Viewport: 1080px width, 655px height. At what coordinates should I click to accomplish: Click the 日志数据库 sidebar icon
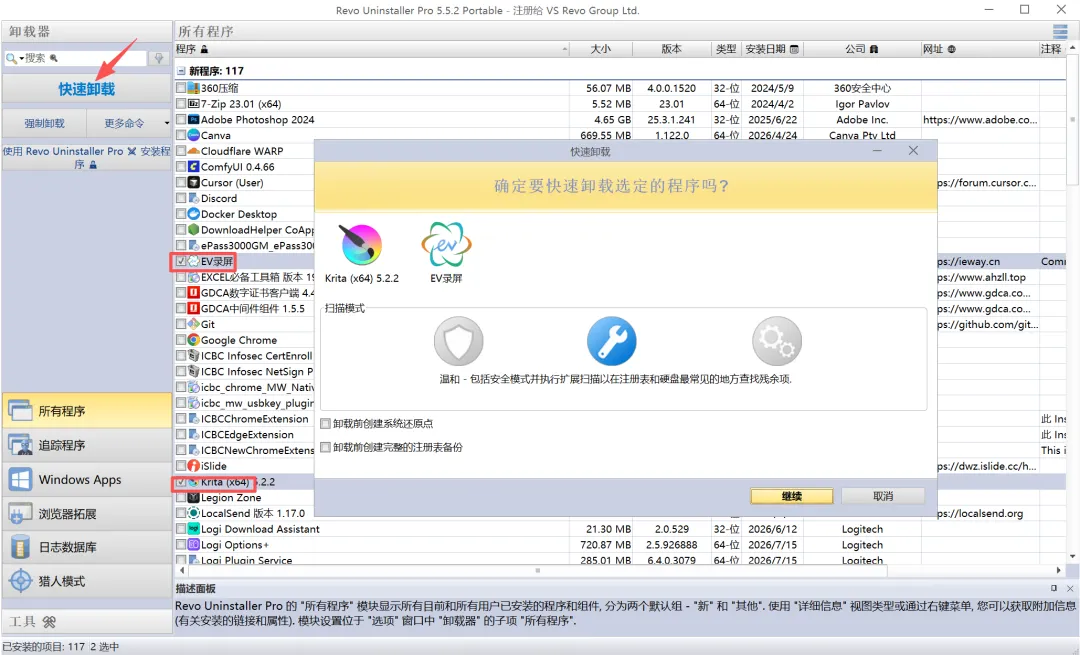[20, 547]
